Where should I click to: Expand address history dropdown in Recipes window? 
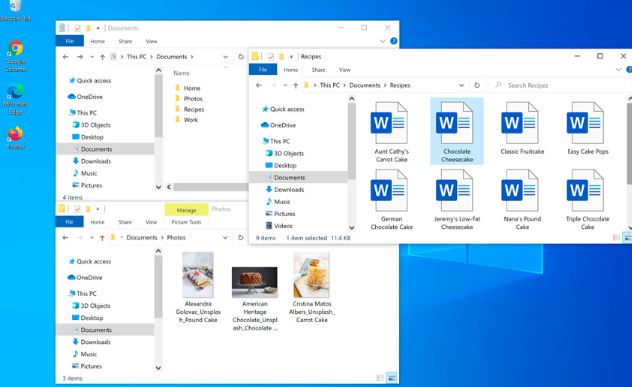tap(461, 85)
